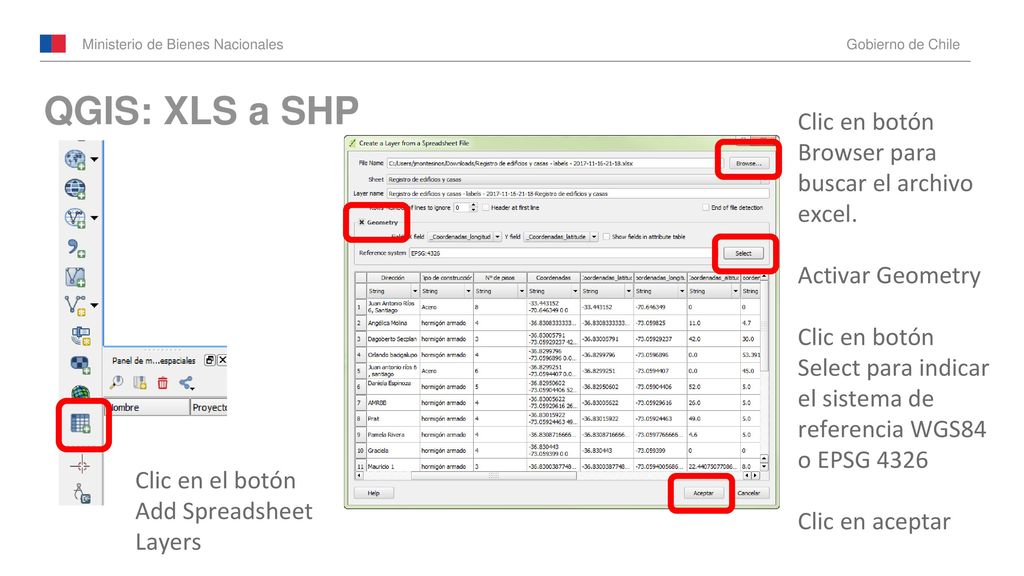Screen dimensions: 1024x576
Task: Open the X field dropdown
Action: (x=465, y=236)
